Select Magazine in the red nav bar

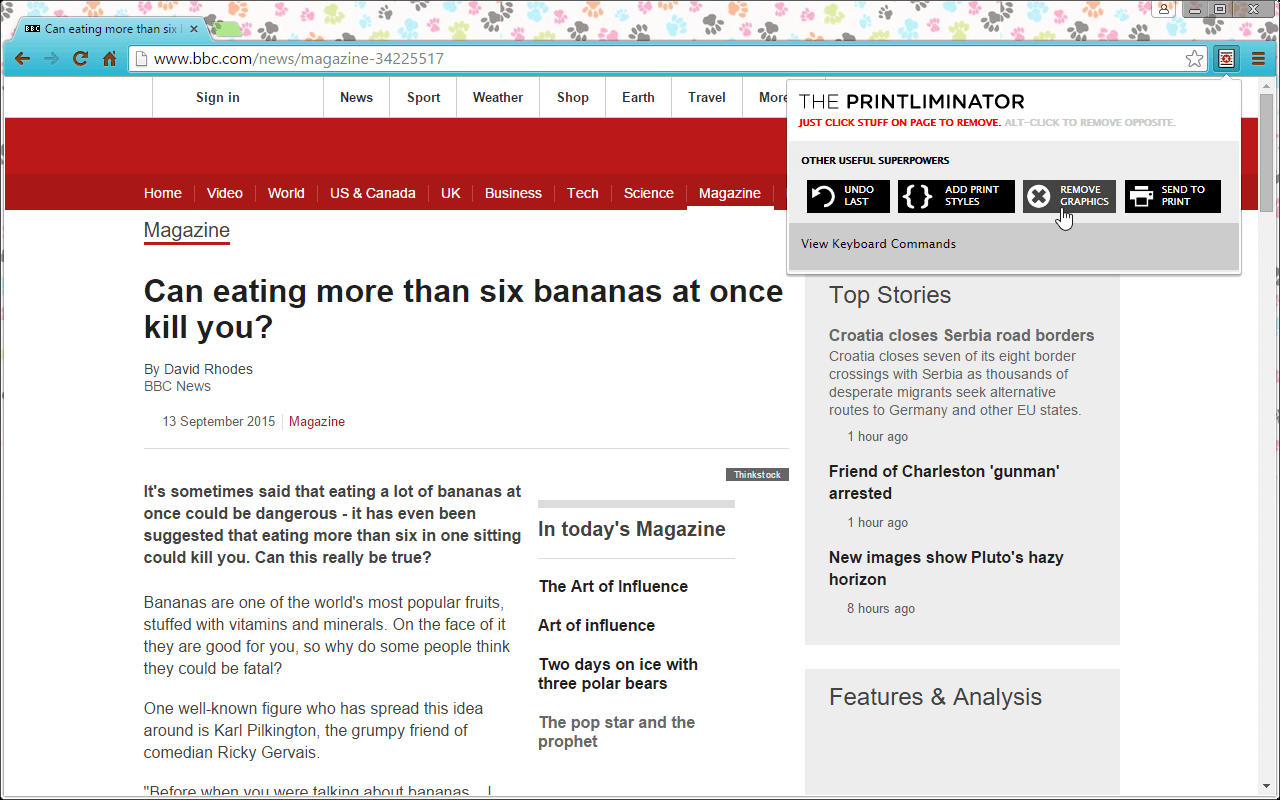pos(730,193)
